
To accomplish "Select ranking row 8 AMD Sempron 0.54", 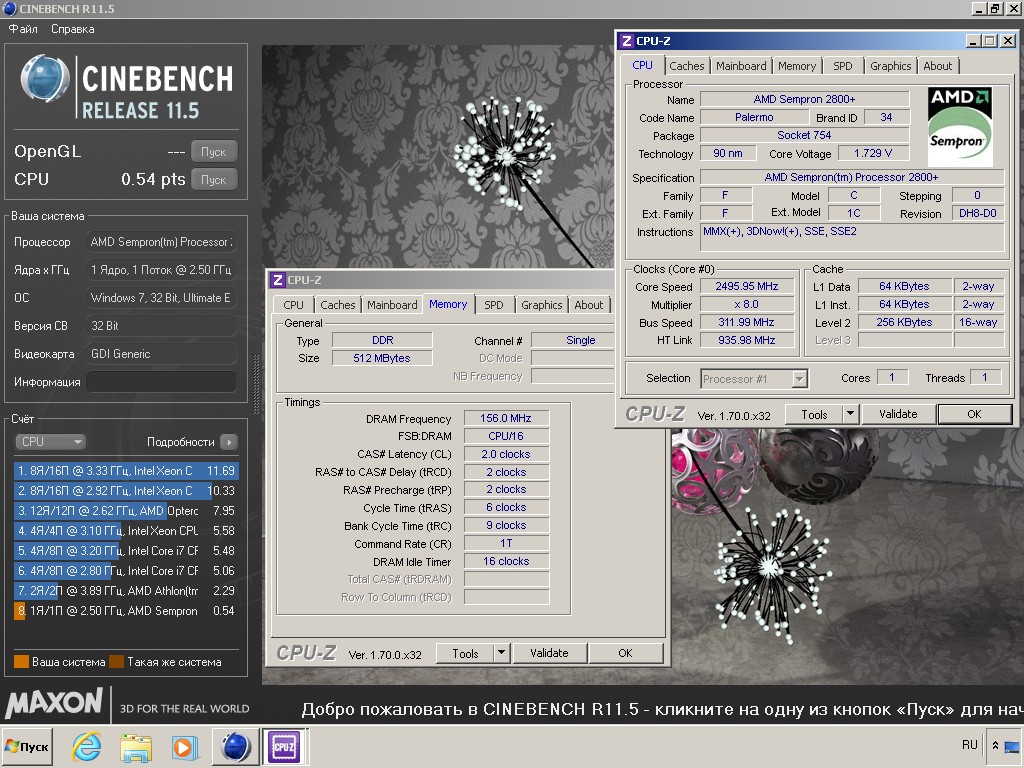I will 126,611.
